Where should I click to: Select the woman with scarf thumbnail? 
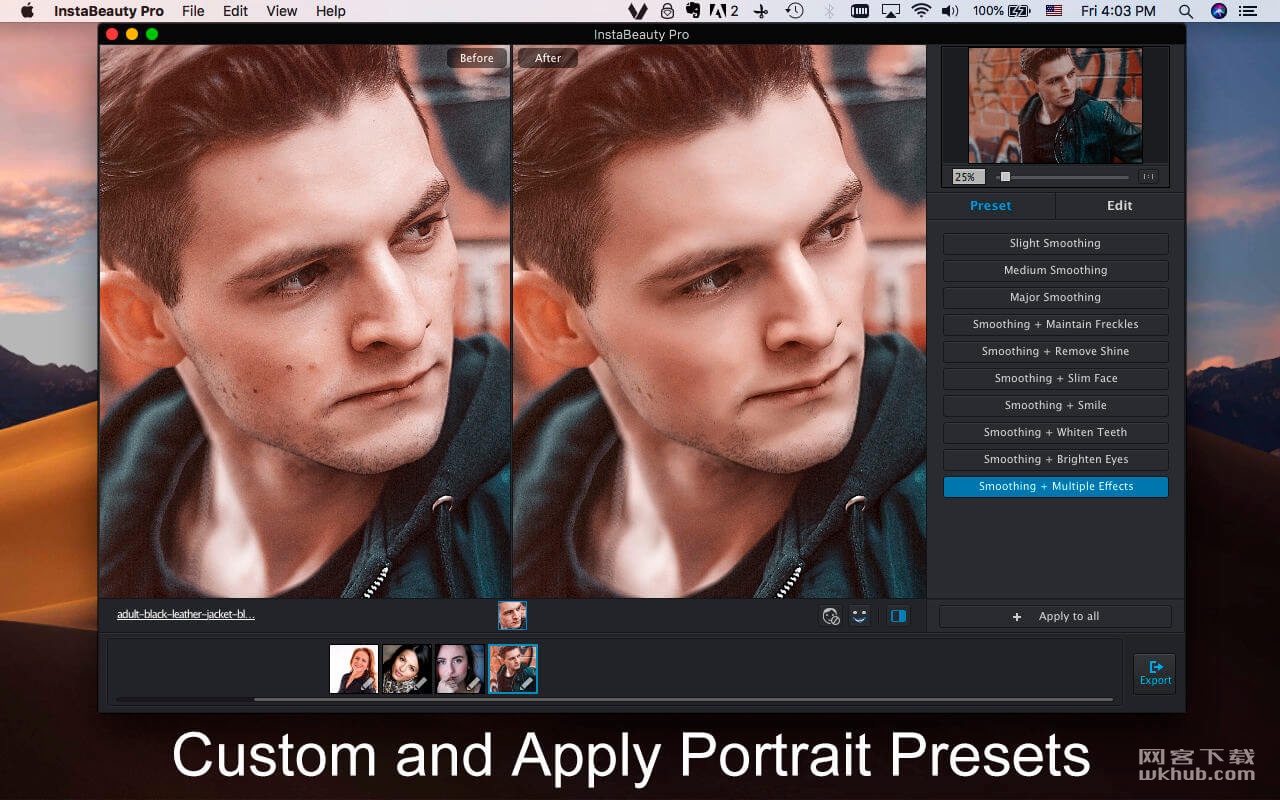(407, 669)
